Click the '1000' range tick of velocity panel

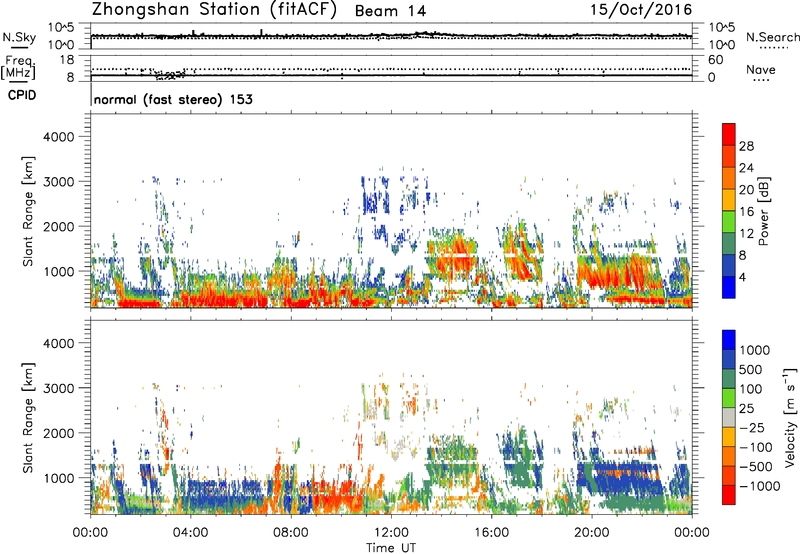58,478
